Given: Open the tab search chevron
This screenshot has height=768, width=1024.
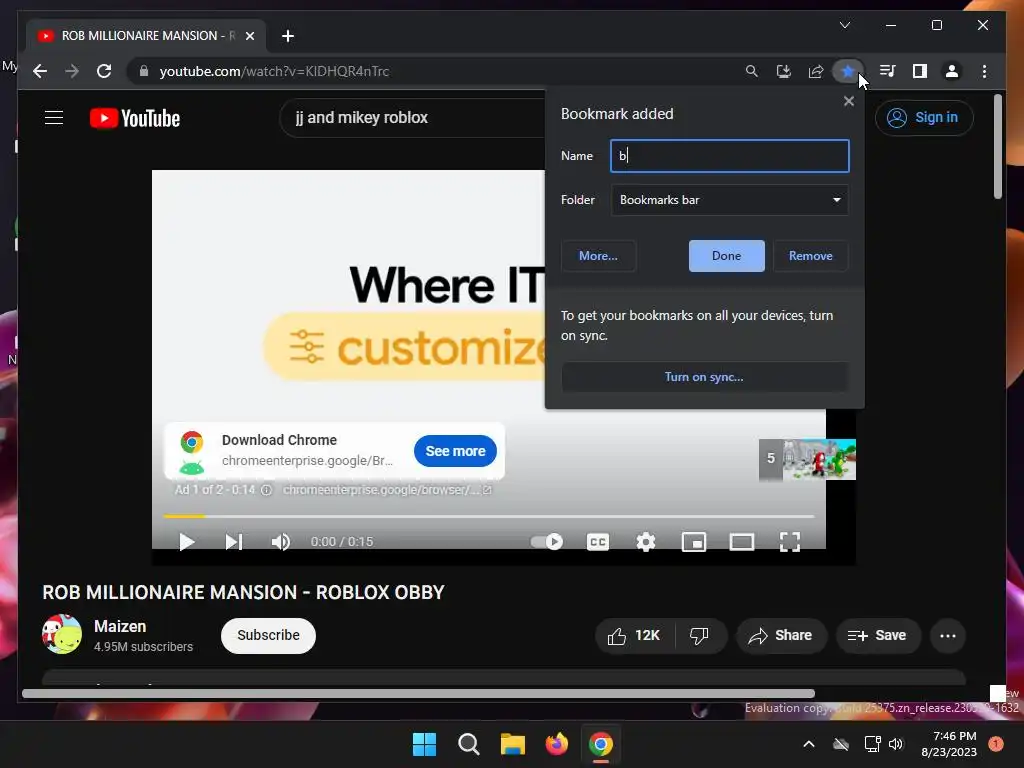Looking at the screenshot, I should click(x=845, y=25).
